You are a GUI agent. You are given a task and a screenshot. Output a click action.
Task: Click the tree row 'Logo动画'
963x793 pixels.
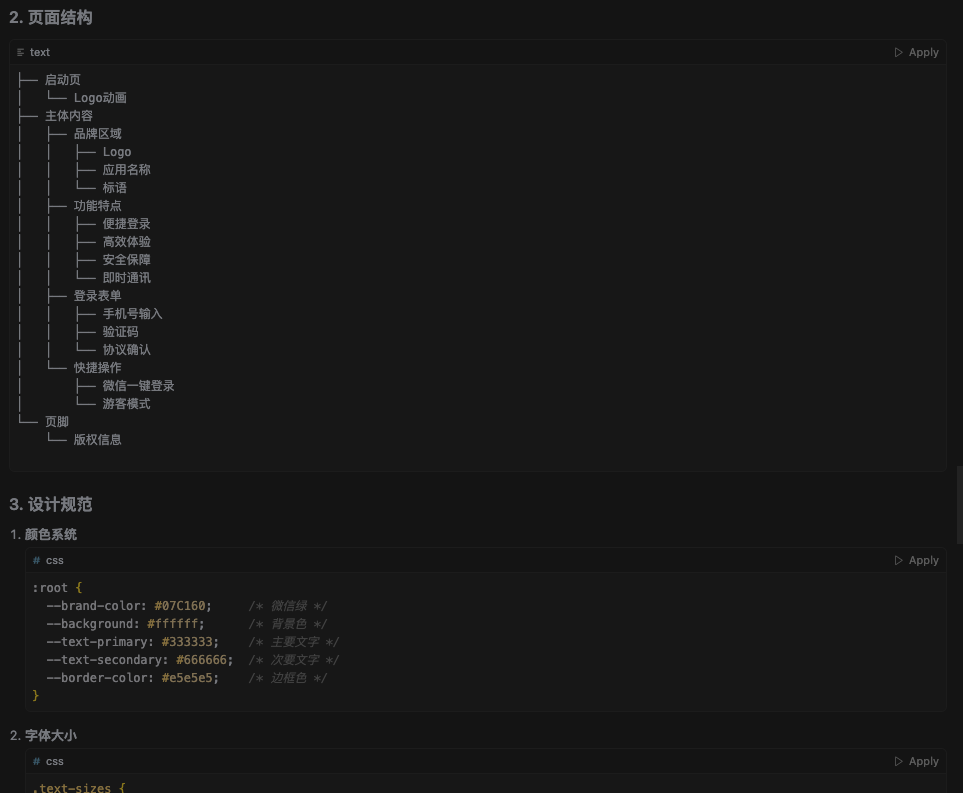[100, 98]
